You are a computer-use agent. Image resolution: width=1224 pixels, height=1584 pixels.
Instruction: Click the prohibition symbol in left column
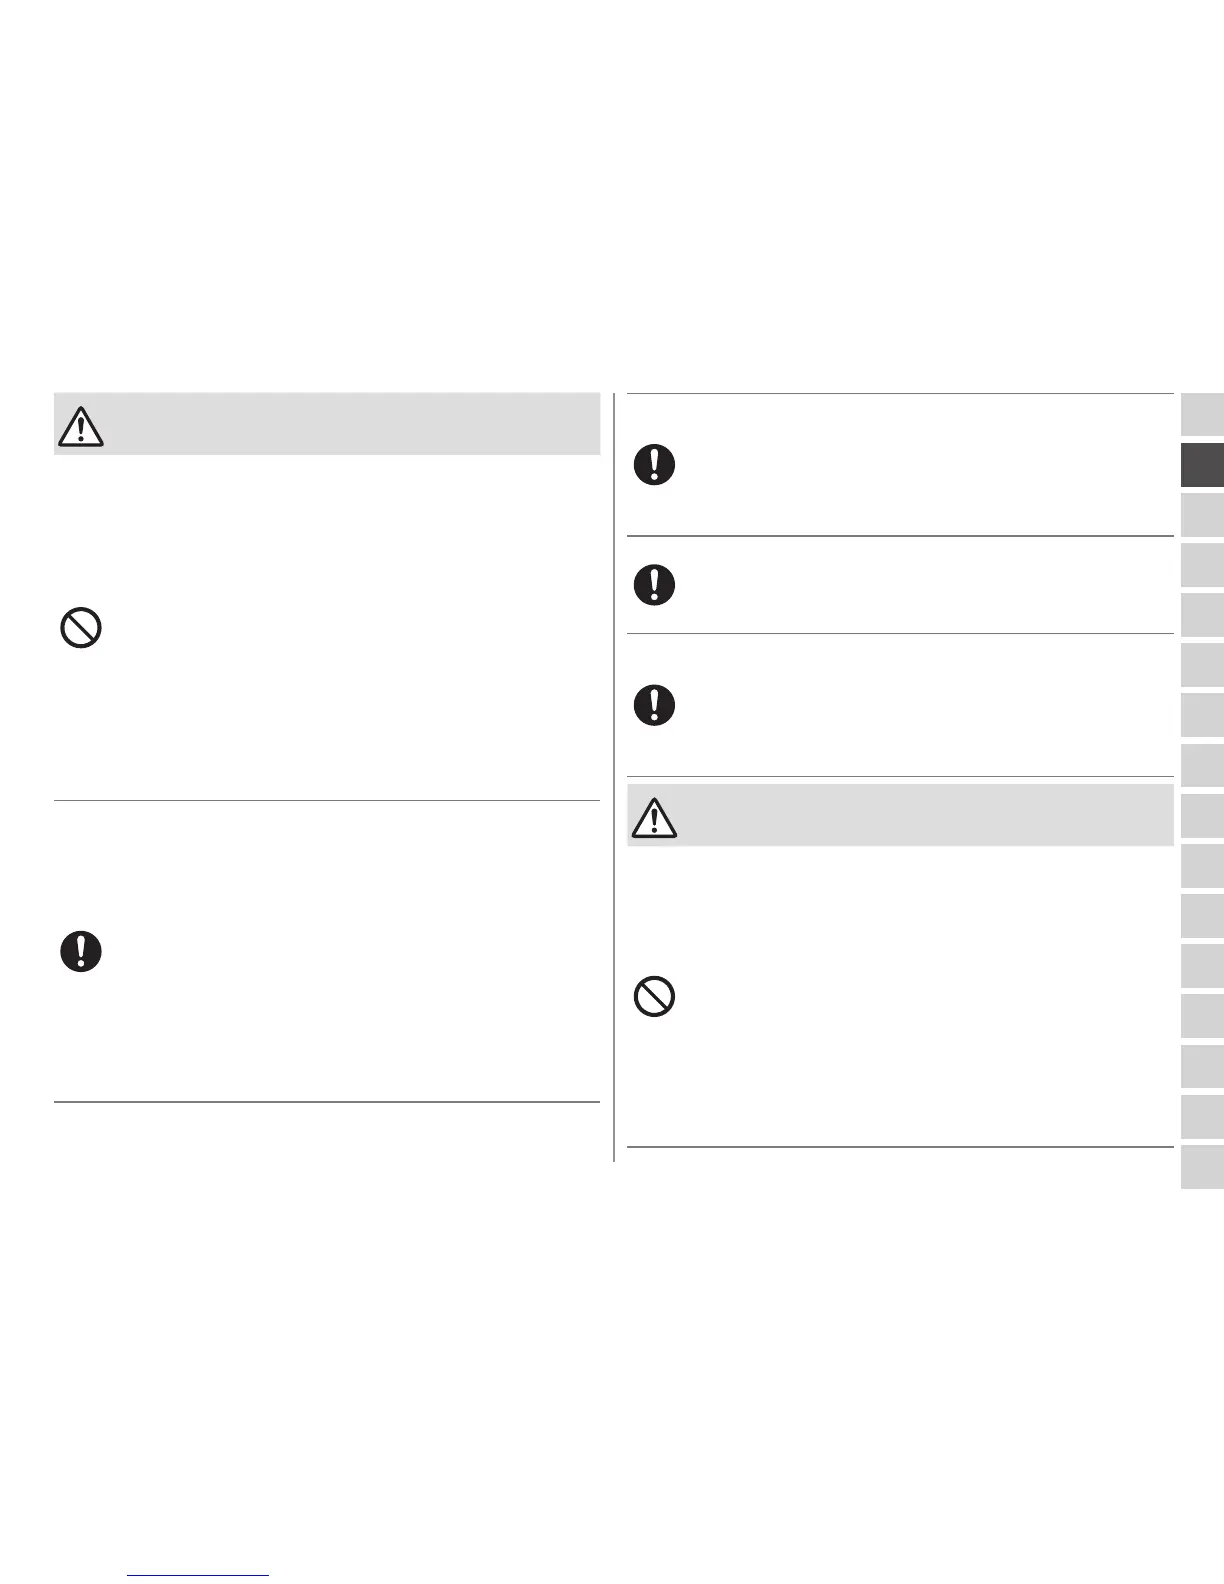point(81,629)
